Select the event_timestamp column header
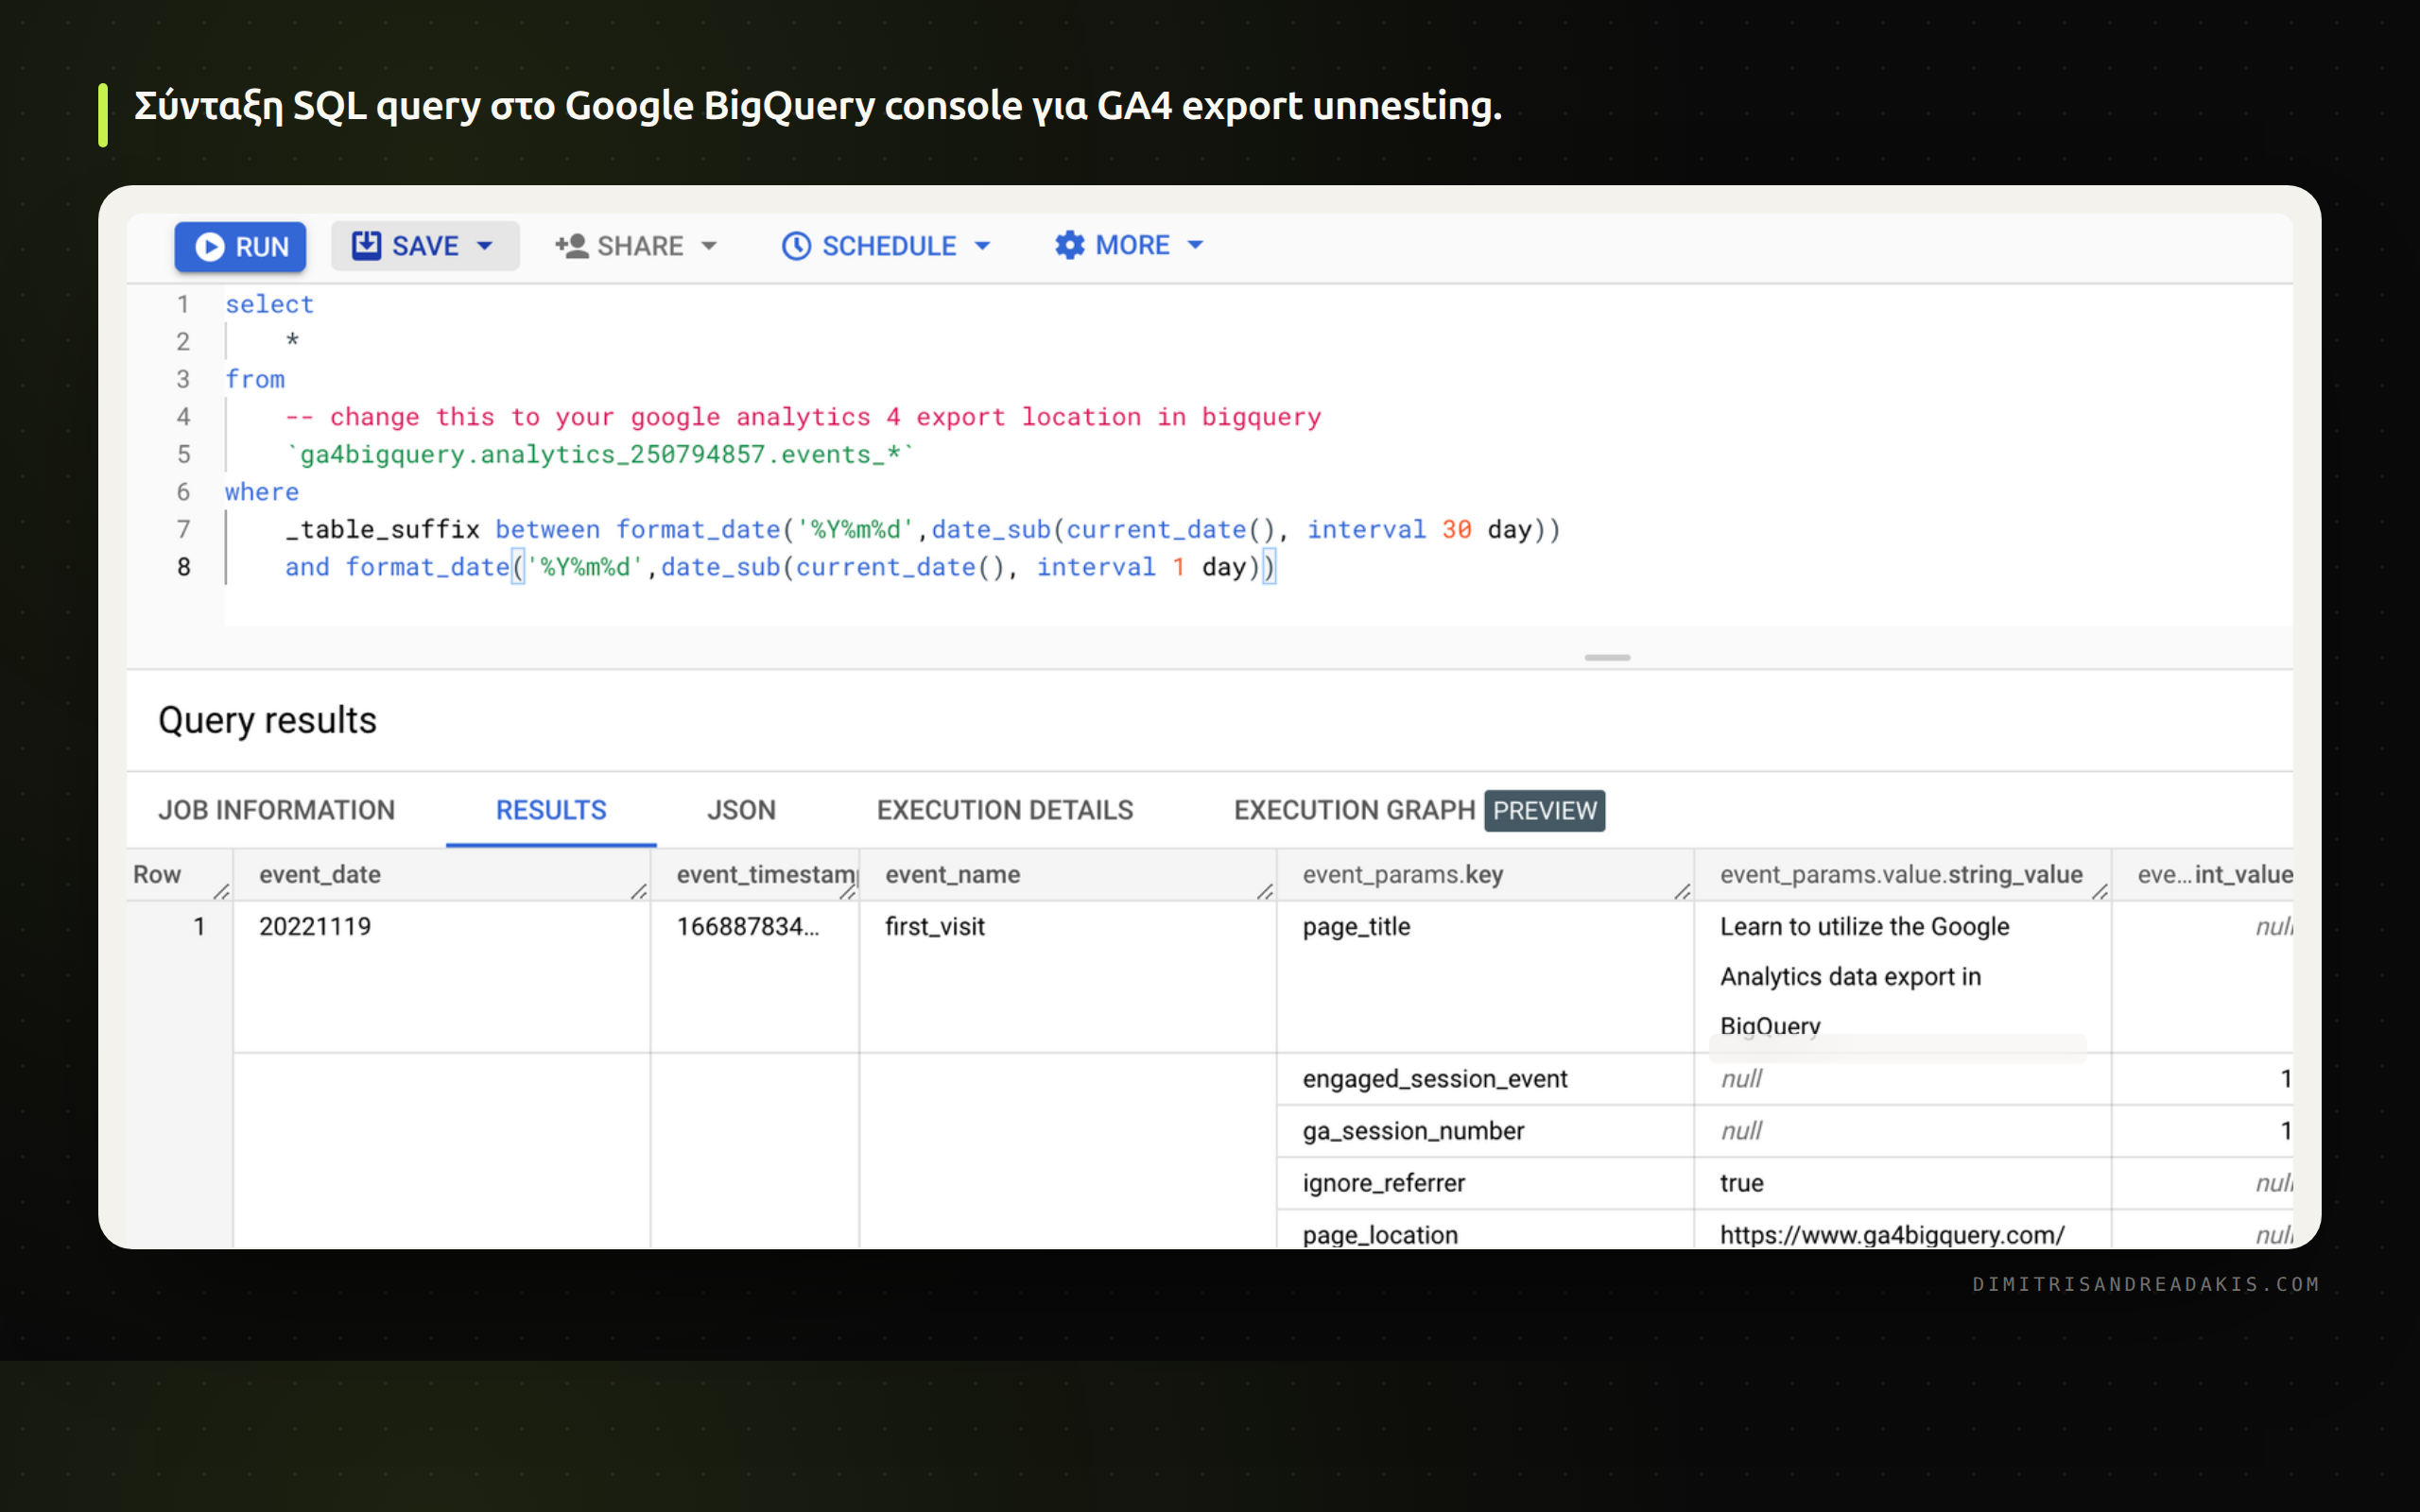2420x1512 pixels. pos(755,875)
